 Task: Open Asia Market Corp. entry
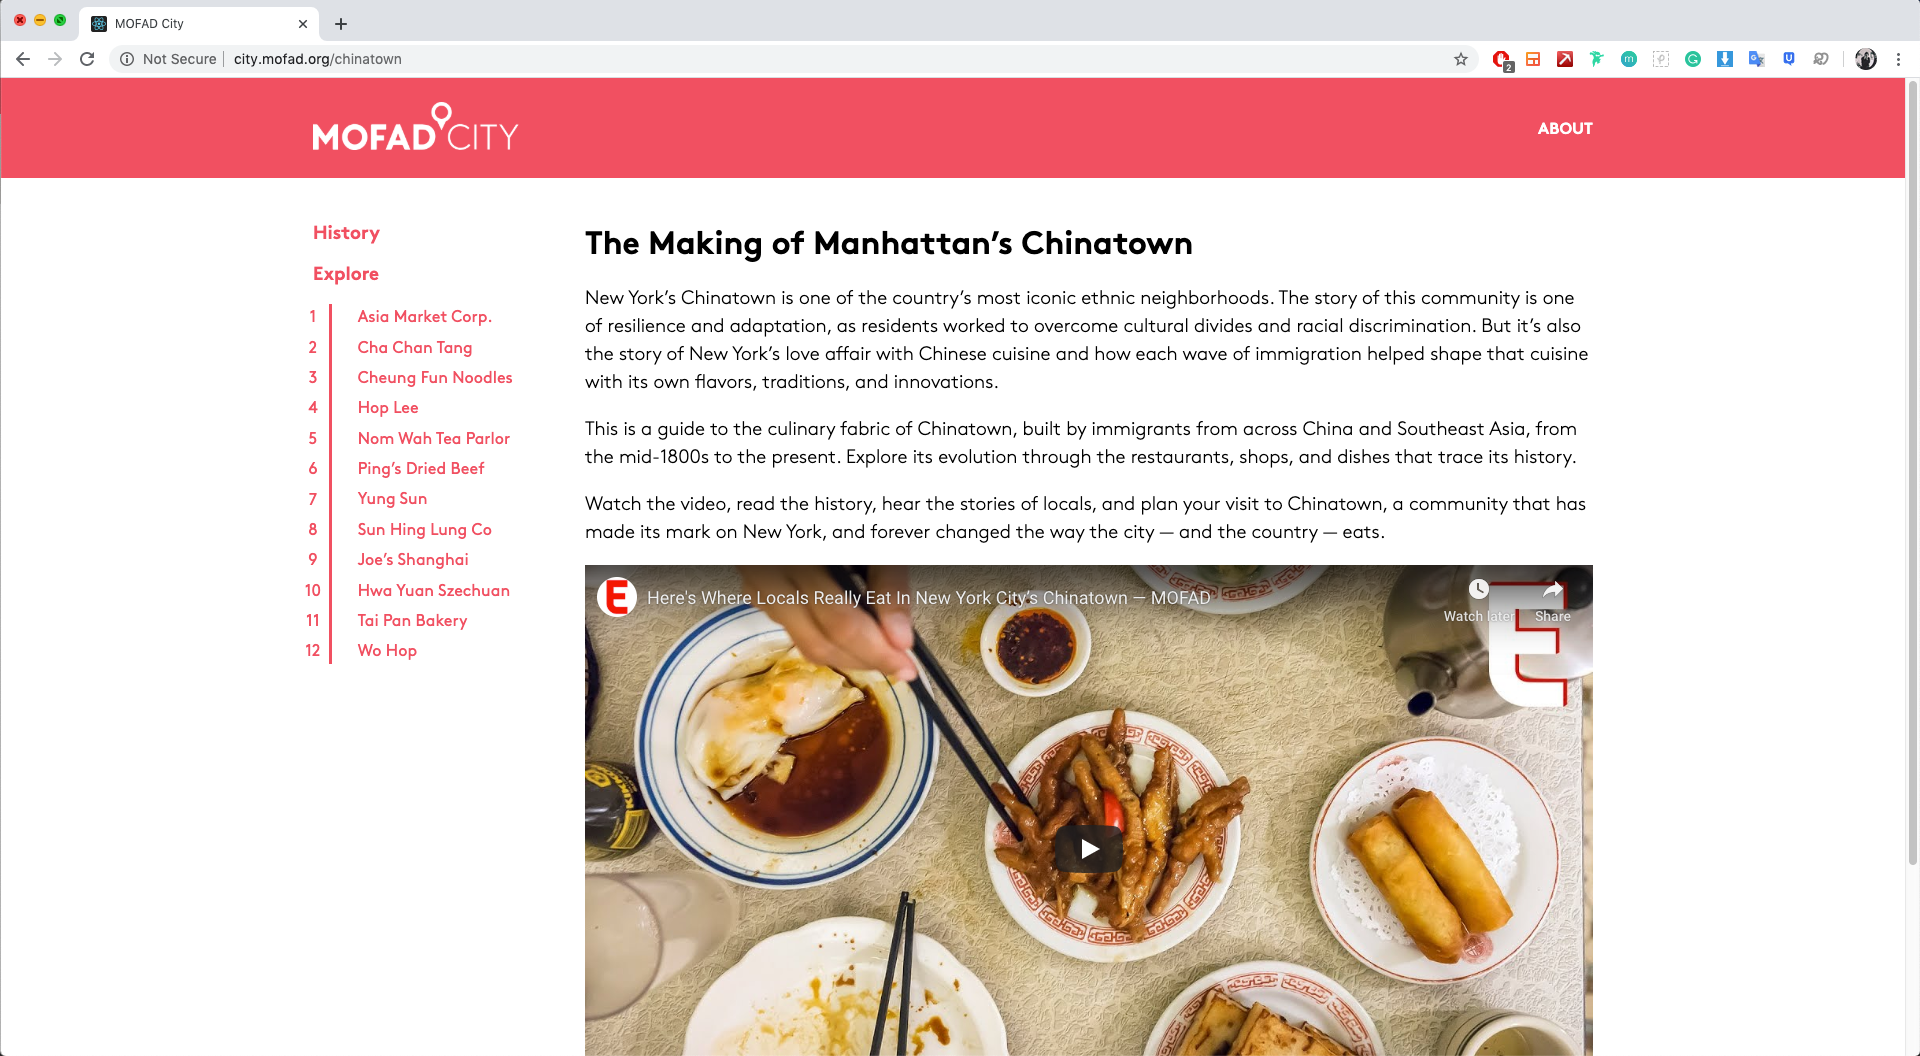pos(425,316)
